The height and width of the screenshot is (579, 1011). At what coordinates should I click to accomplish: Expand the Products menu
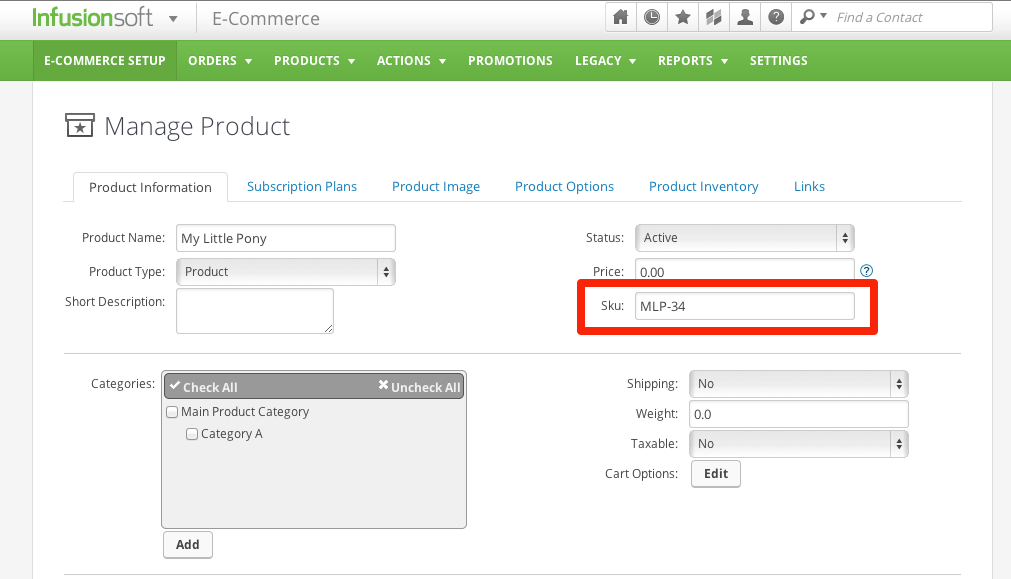coord(314,61)
